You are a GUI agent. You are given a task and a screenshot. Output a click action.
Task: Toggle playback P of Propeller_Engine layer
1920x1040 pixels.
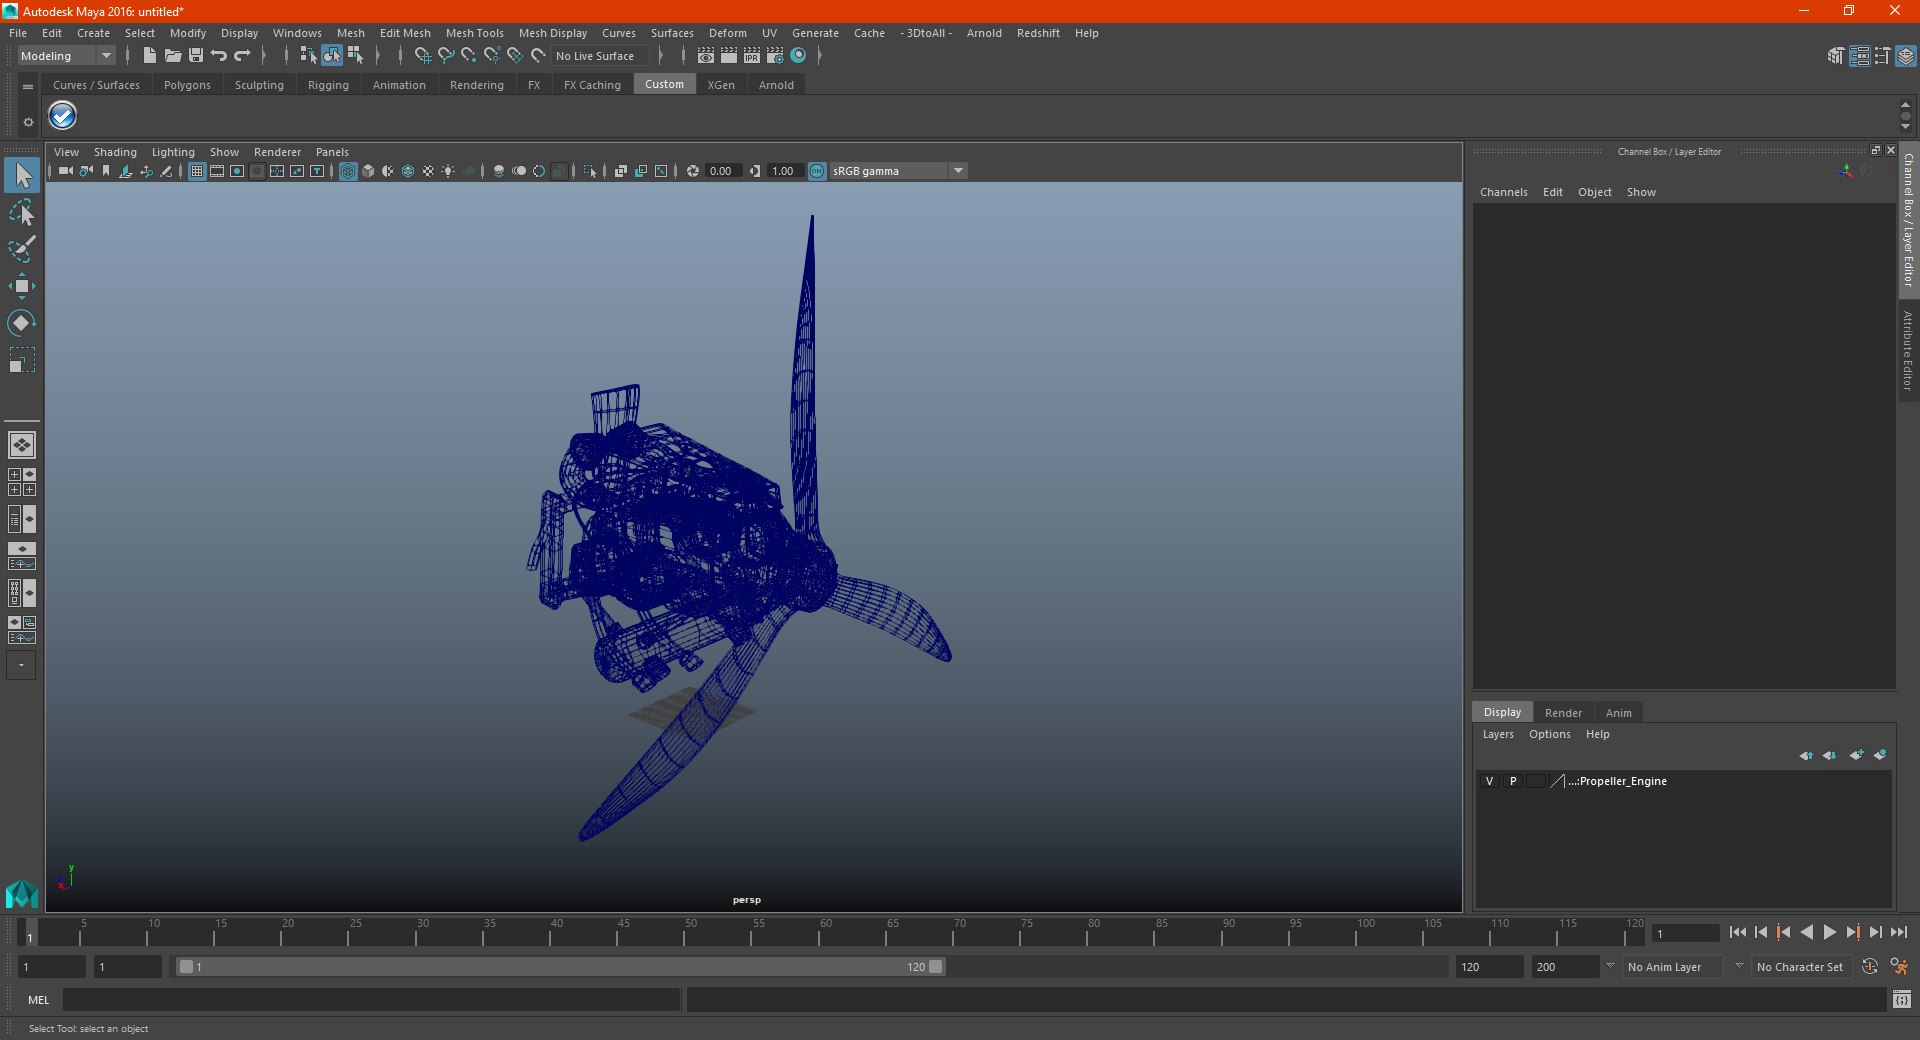1513,781
